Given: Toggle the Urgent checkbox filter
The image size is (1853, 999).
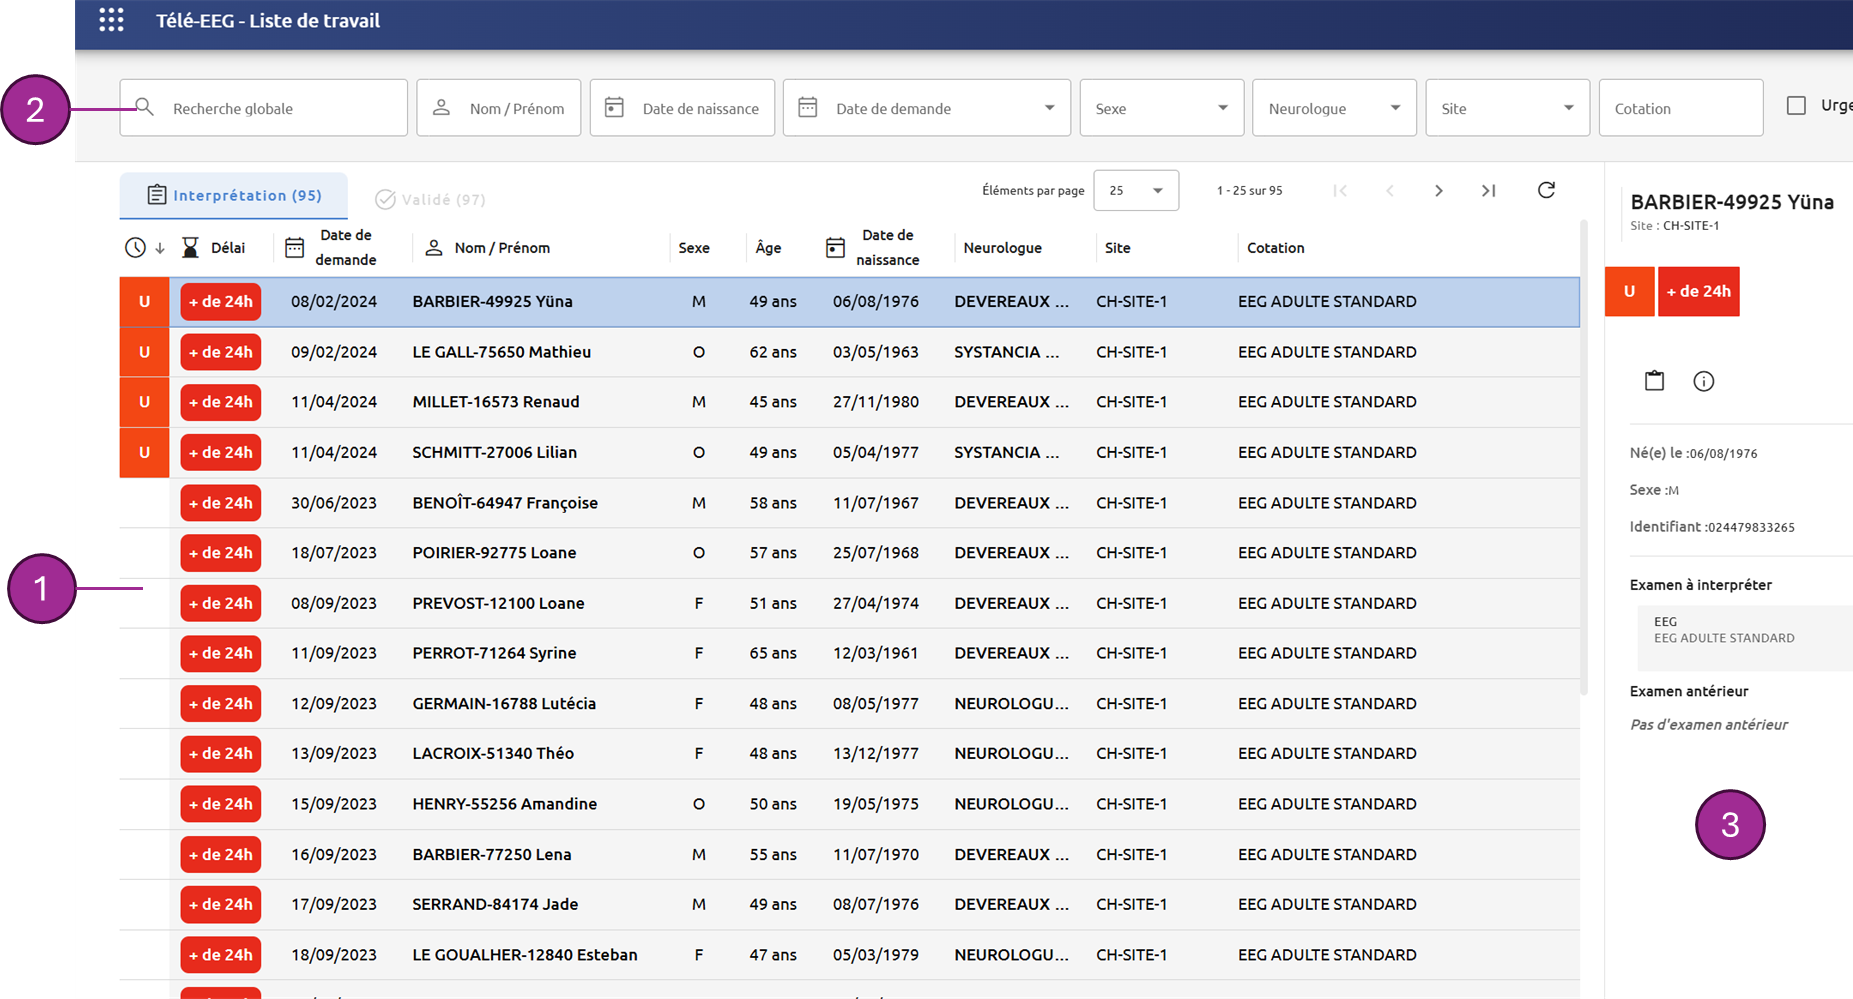Looking at the screenshot, I should 1796,105.
